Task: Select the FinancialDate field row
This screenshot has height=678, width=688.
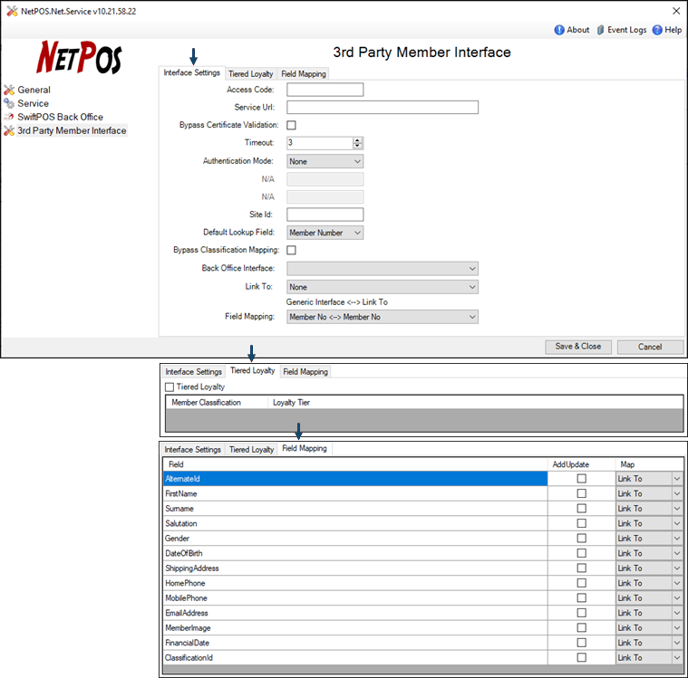Action: tap(355, 643)
